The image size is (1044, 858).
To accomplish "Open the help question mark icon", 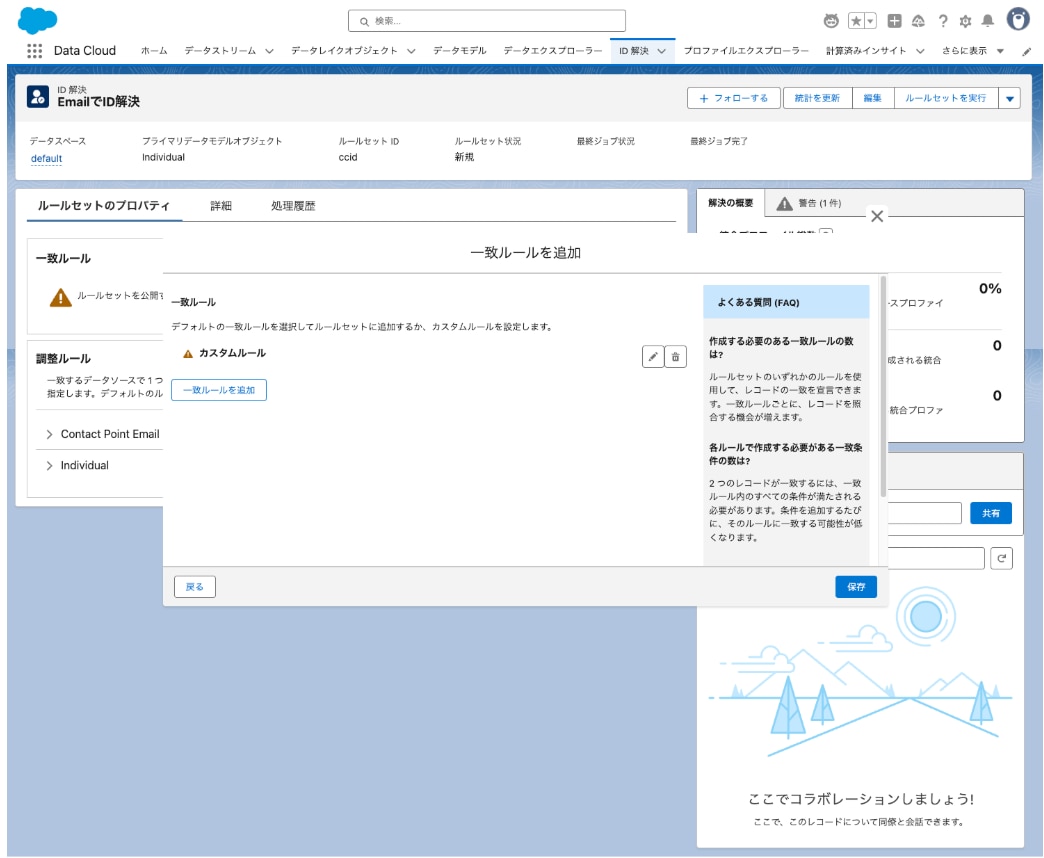I will 942,21.
